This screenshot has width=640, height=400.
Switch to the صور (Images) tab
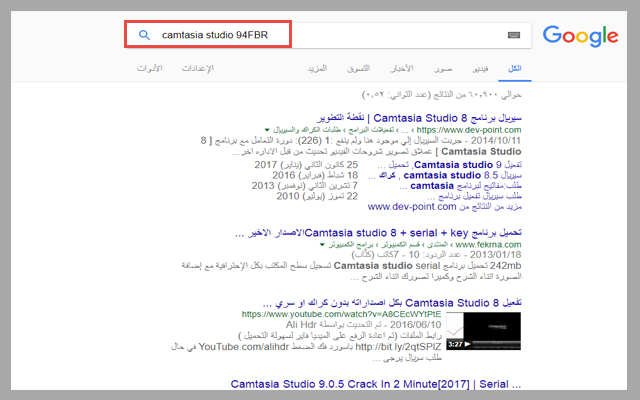(443, 70)
